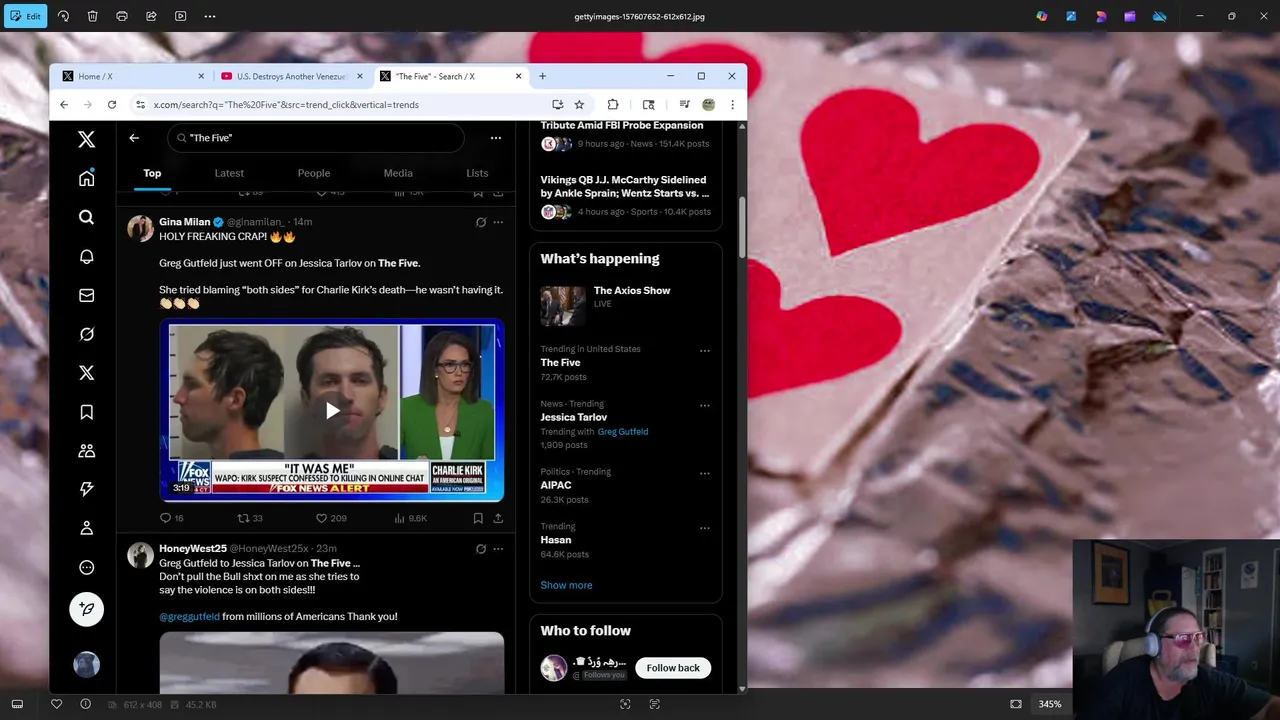The image size is (1280, 720).
Task: Click the browser address bar URL
Action: pyautogui.click(x=286, y=104)
